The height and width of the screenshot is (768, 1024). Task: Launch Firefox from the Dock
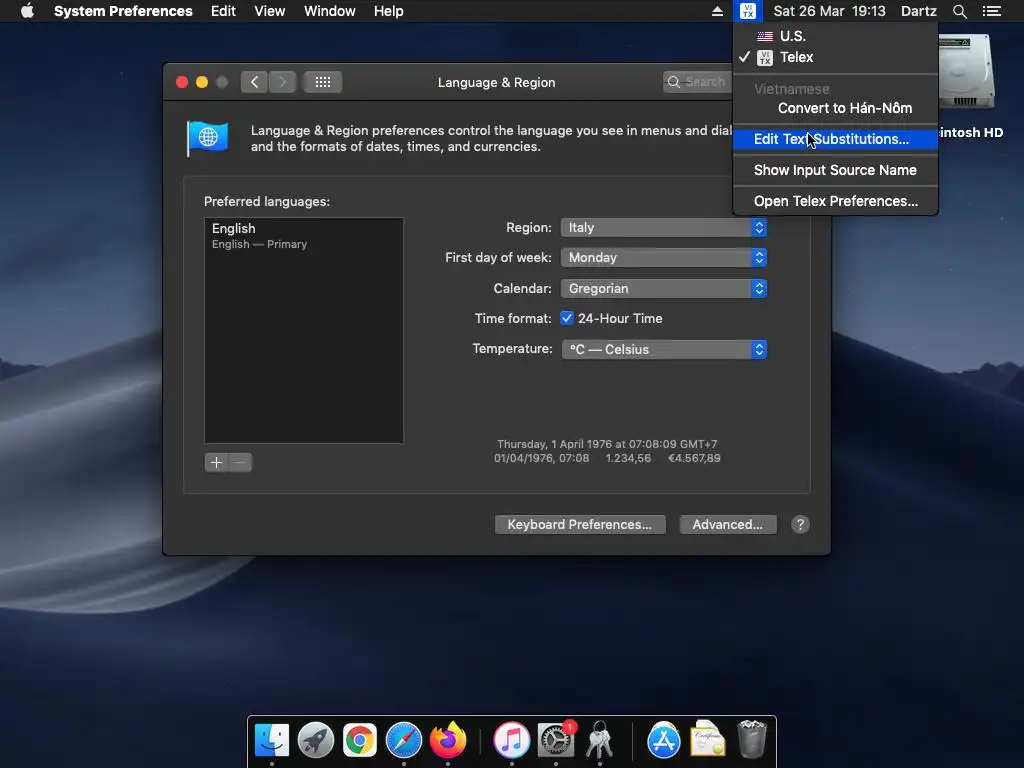click(x=448, y=741)
